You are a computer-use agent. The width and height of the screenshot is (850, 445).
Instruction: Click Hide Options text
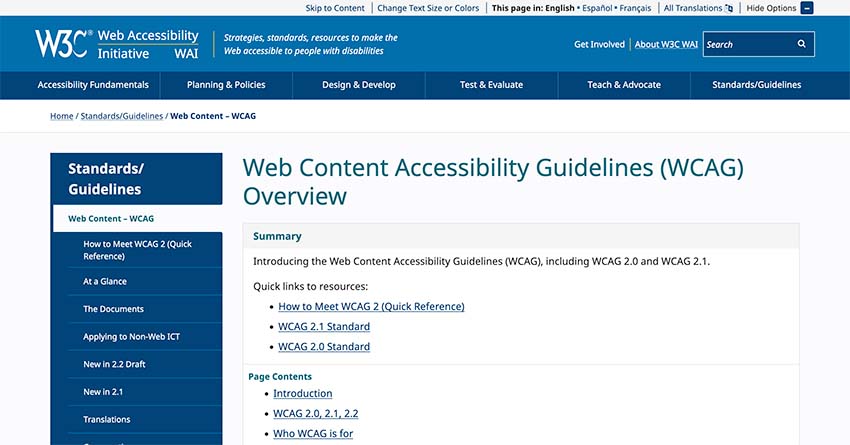point(771,8)
